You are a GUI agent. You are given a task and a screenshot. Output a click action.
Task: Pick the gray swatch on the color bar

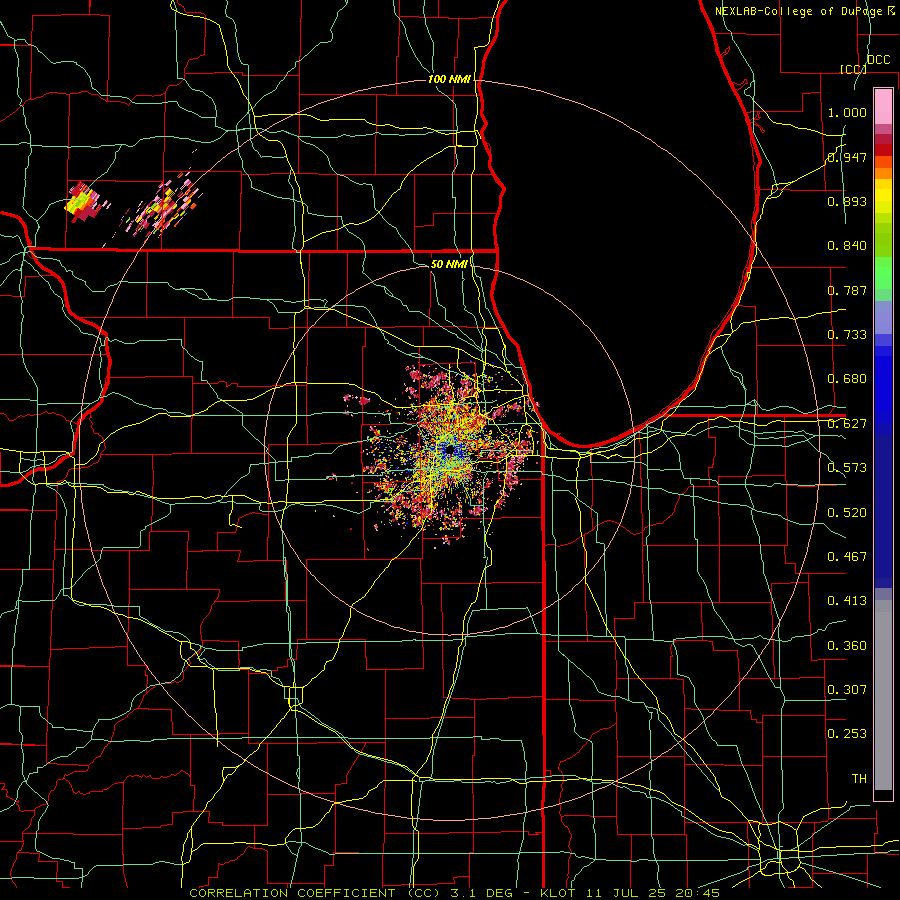point(883,695)
